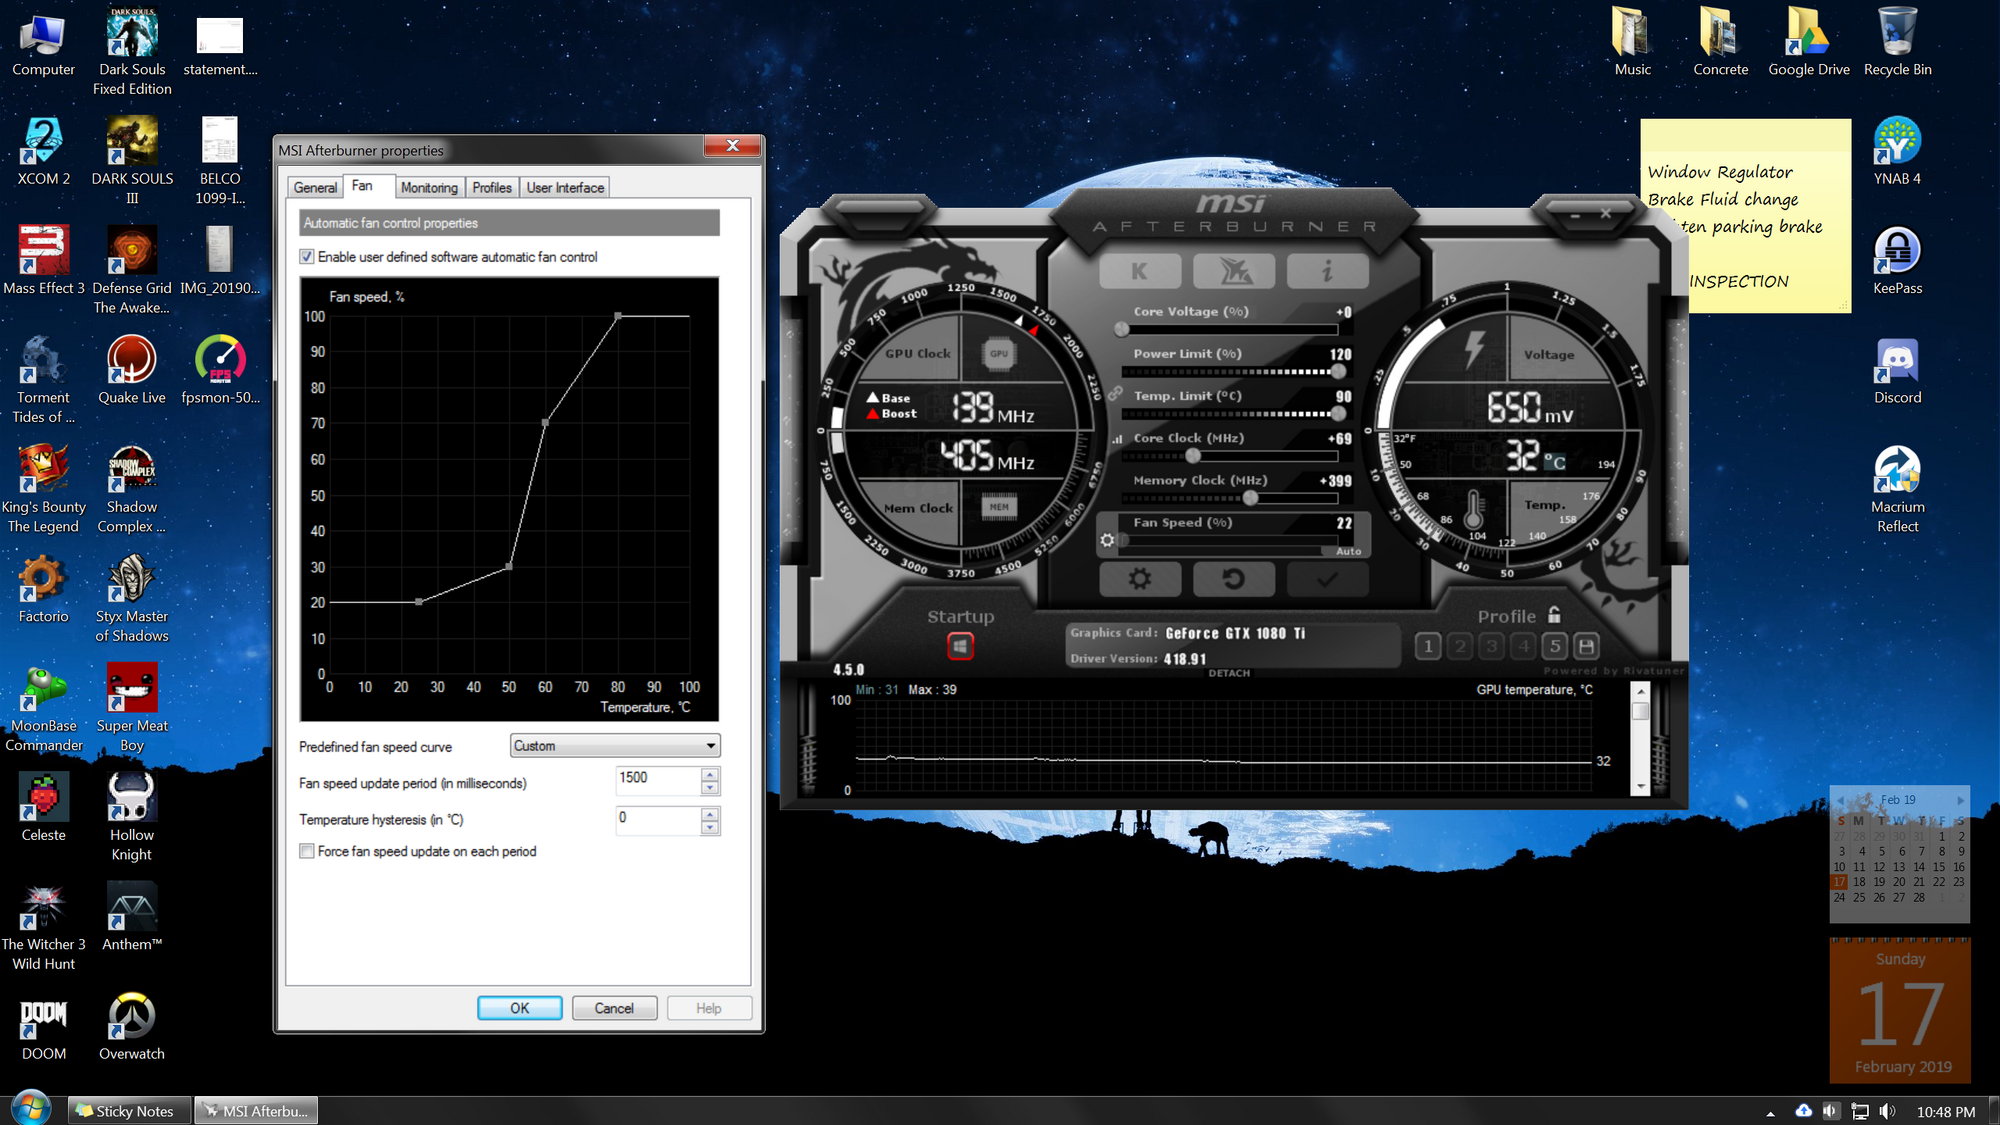Viewport: 2000px width, 1125px height.
Task: Switch to the Monitoring tab
Action: pos(429,188)
